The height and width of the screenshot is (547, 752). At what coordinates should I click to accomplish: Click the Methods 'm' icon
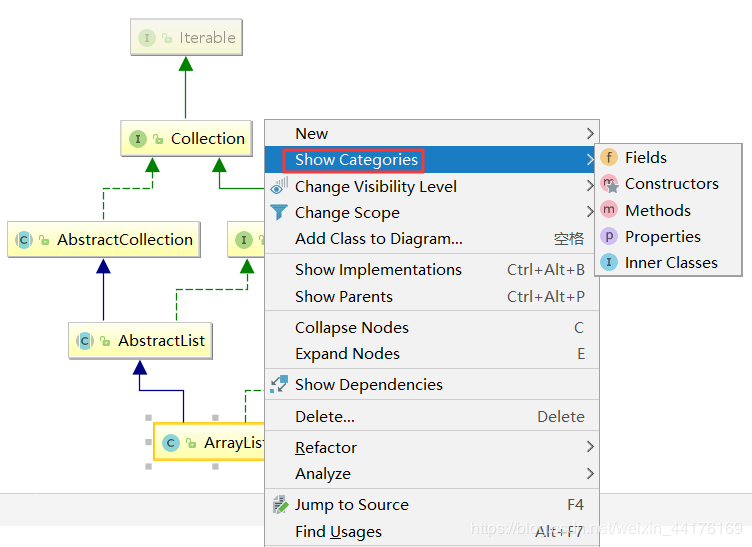point(608,210)
